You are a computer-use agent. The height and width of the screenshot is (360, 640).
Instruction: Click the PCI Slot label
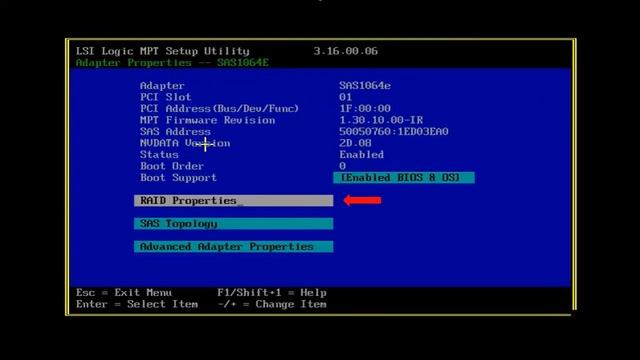165,97
